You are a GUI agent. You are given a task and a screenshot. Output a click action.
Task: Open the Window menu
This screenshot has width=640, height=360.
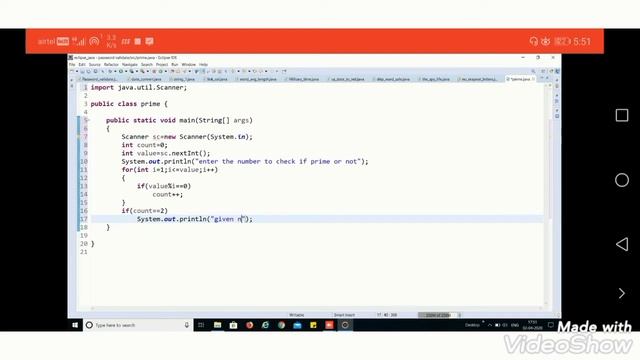[x=189, y=64]
